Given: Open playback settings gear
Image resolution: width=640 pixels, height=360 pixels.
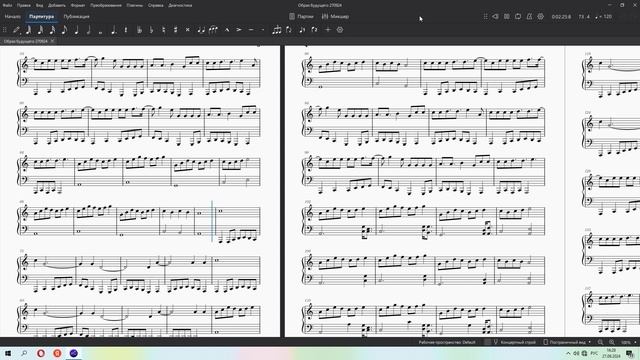Looking at the screenshot, I should pos(541,16).
